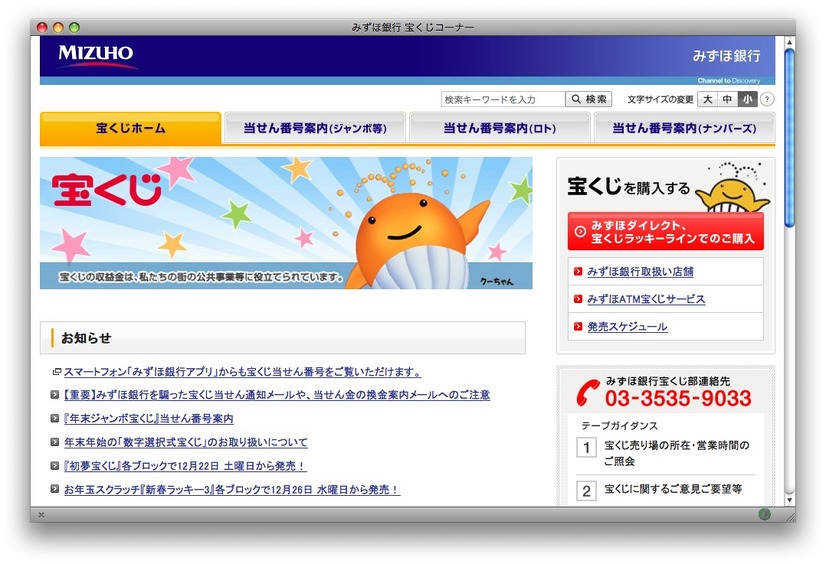The height and width of the screenshot is (564, 826).
Task: Open 当せん番号案内(ナンバーズ) tab
Action: coord(684,128)
